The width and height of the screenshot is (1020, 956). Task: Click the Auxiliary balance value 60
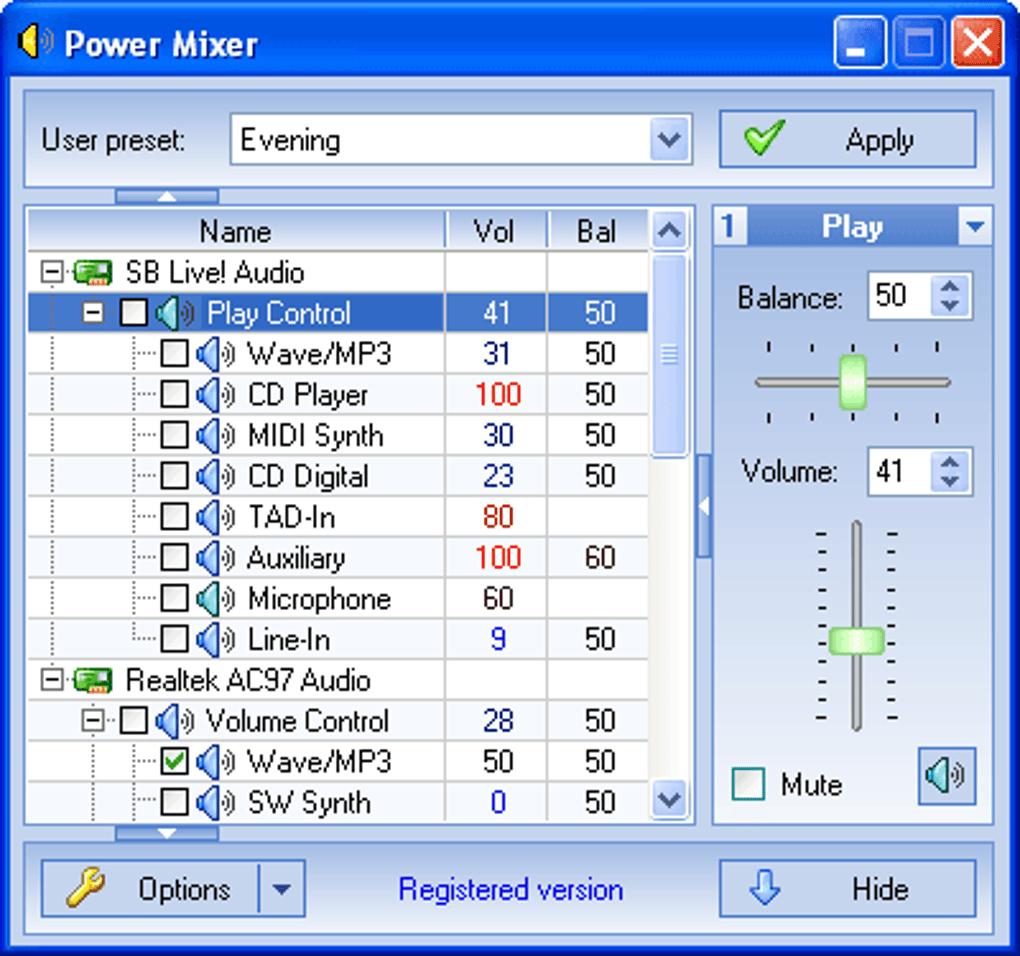[599, 558]
